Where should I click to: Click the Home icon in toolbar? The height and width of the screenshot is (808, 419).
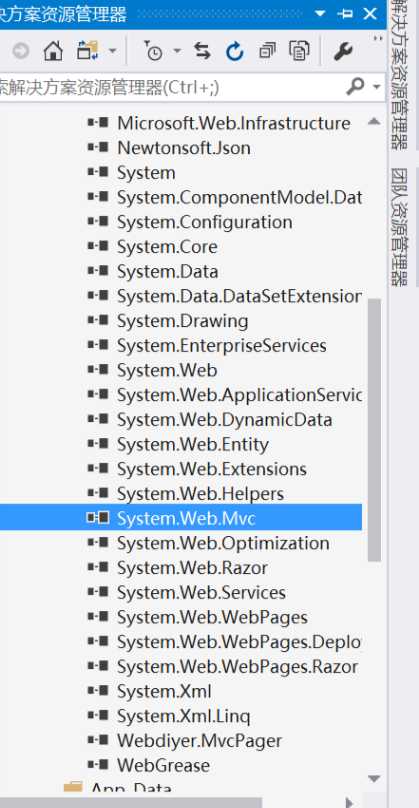click(53, 51)
